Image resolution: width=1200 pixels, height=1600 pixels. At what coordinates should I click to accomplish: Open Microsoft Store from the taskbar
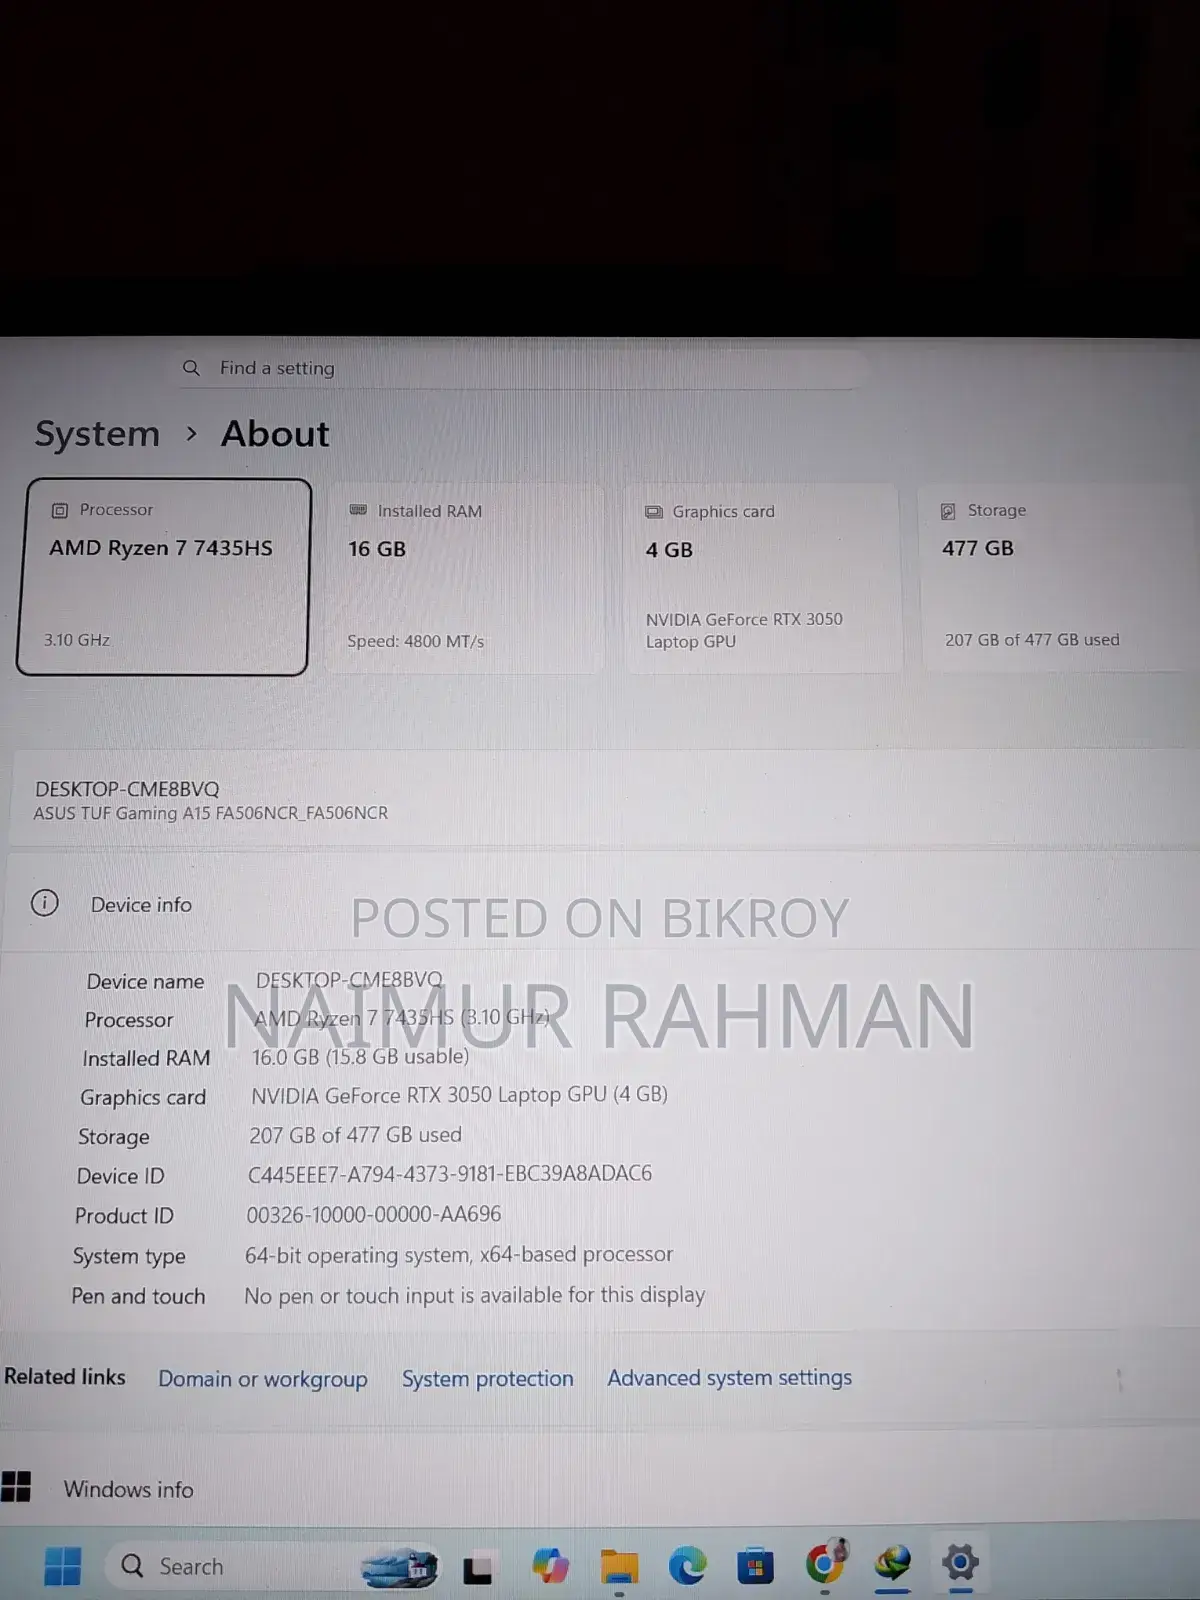tap(755, 1566)
